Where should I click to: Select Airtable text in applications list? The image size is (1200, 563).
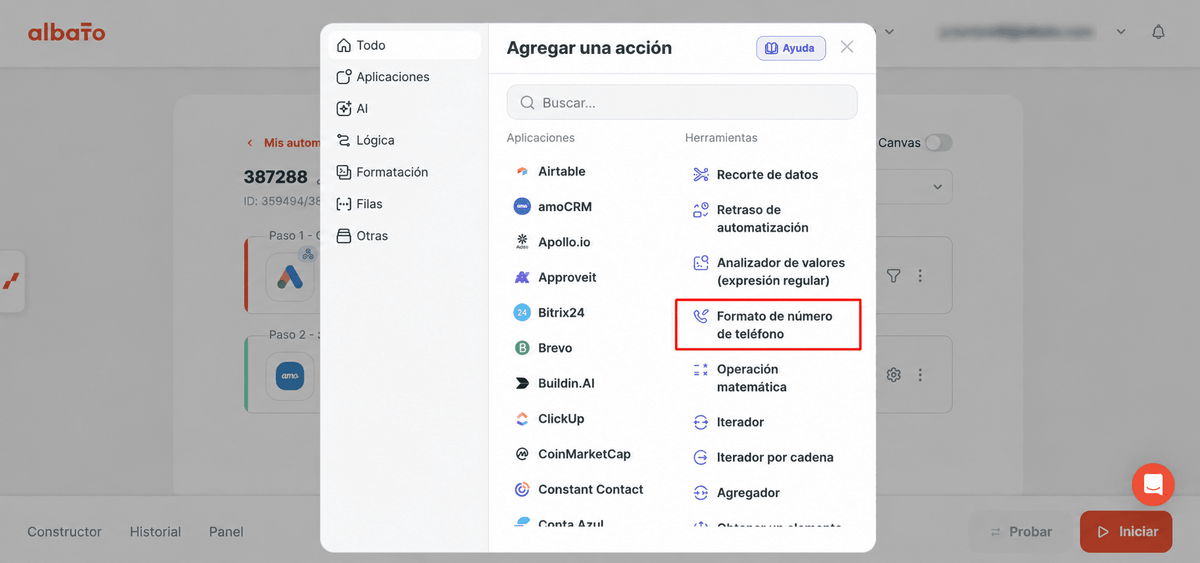(562, 172)
